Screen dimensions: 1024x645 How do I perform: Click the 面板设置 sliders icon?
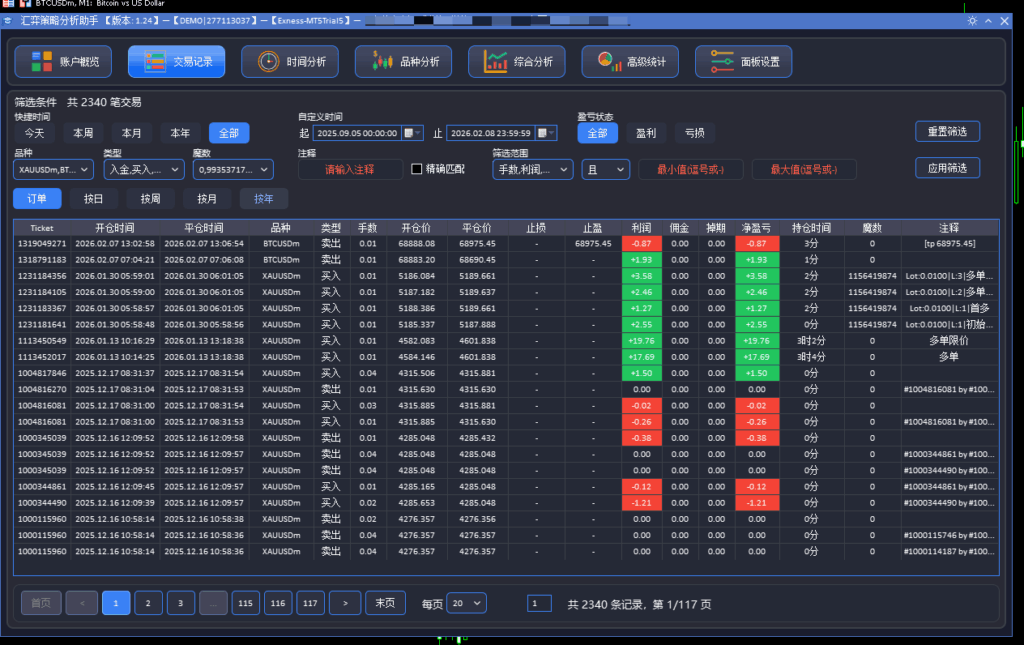[x=722, y=62]
